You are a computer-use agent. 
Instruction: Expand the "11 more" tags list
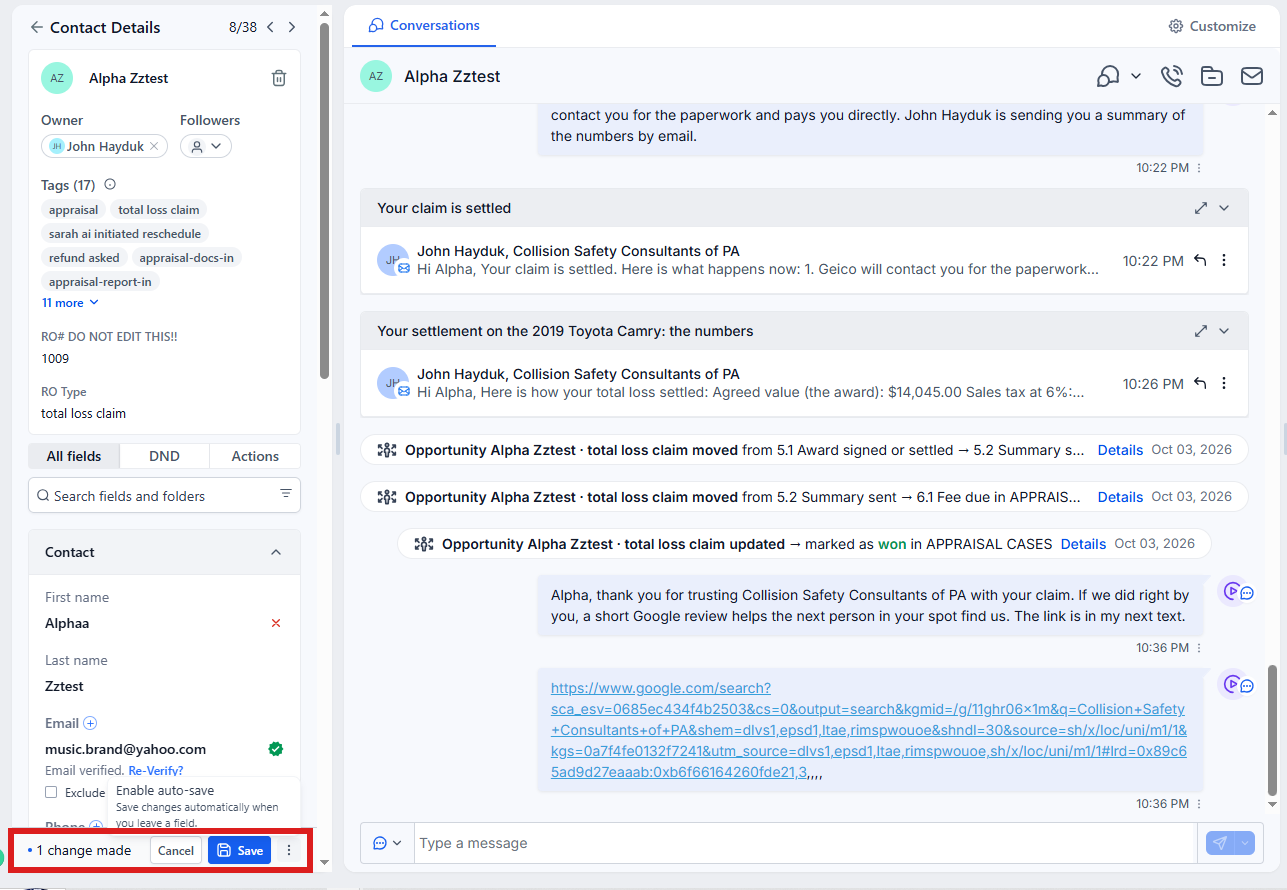pos(70,303)
